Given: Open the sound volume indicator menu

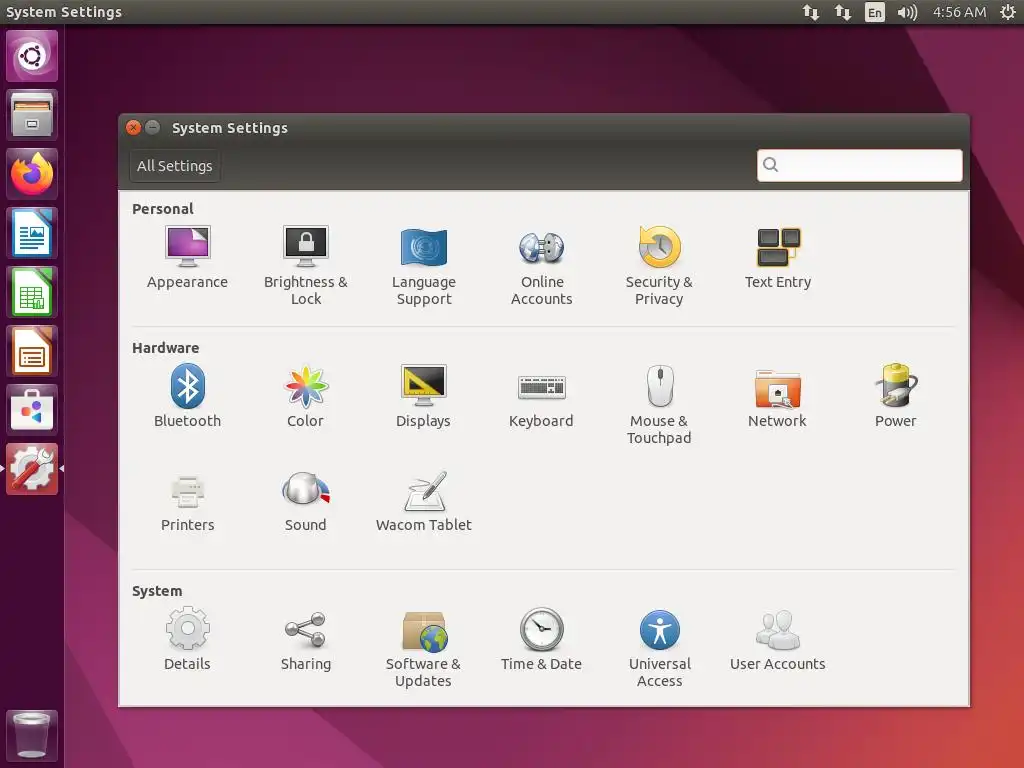Looking at the screenshot, I should (x=907, y=12).
